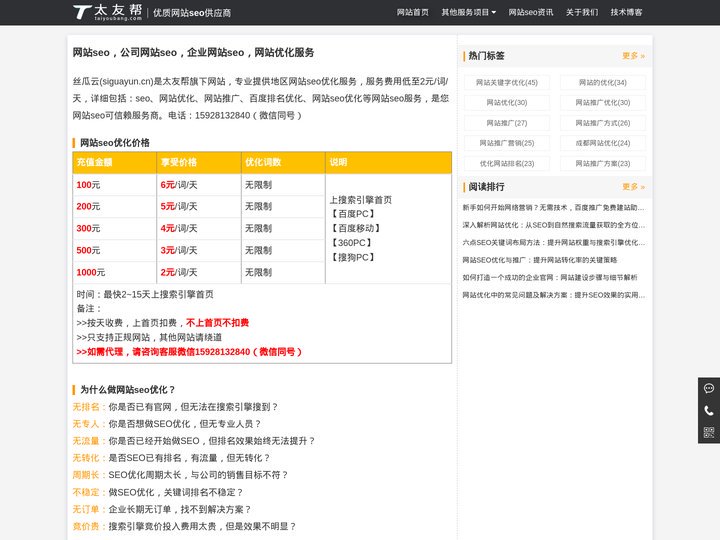This screenshot has height=540, width=720.
Task: Click the 500元 table cell
Action: point(114,251)
